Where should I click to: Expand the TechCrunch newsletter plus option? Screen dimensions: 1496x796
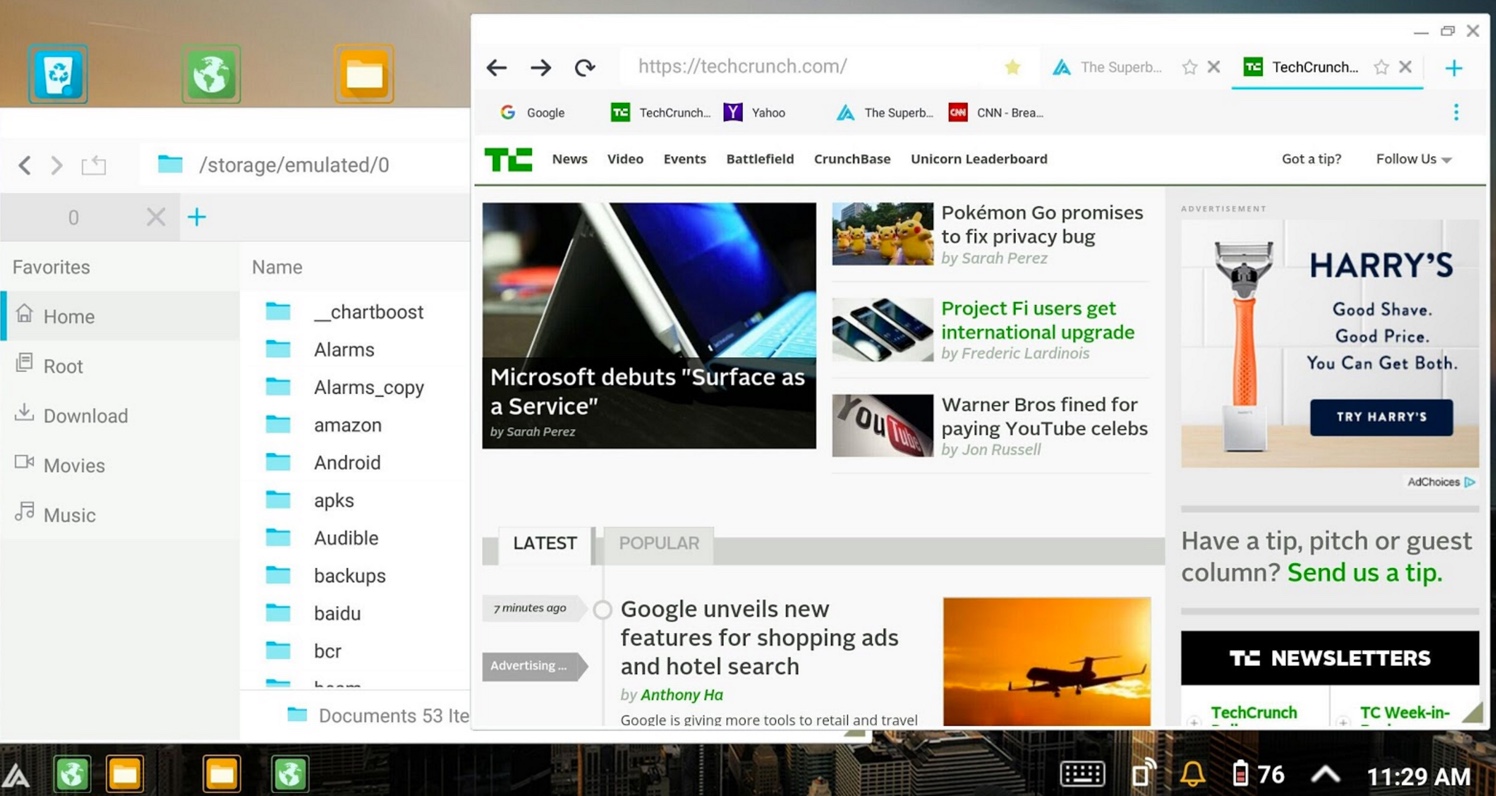tap(1194, 721)
